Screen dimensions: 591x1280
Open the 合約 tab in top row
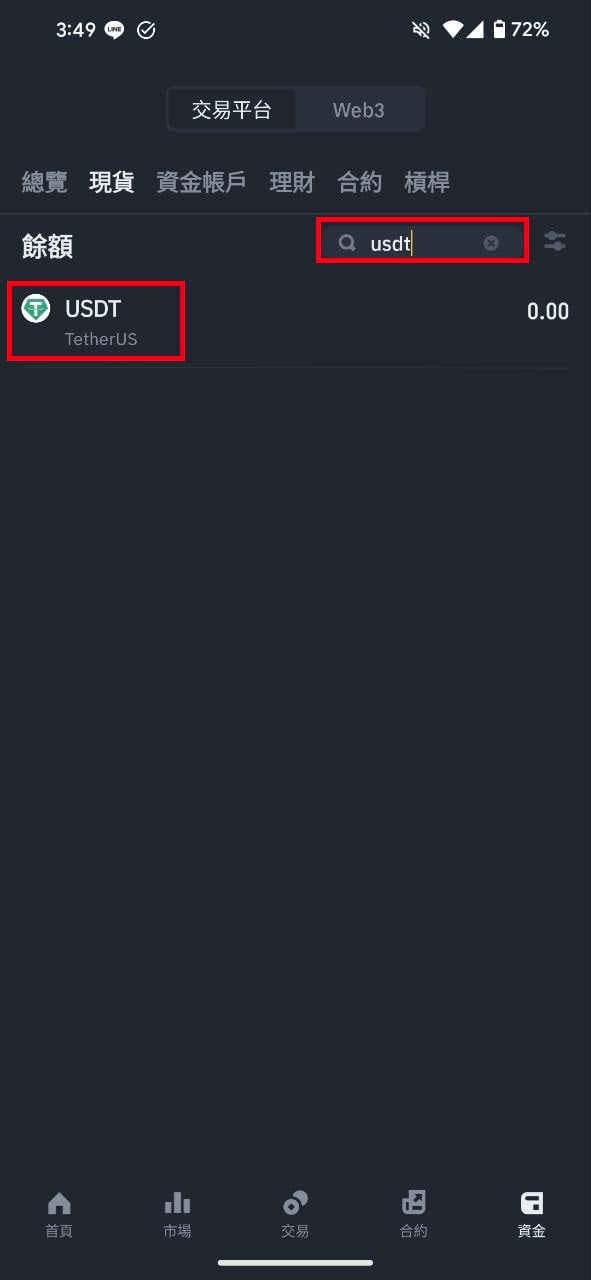(359, 182)
